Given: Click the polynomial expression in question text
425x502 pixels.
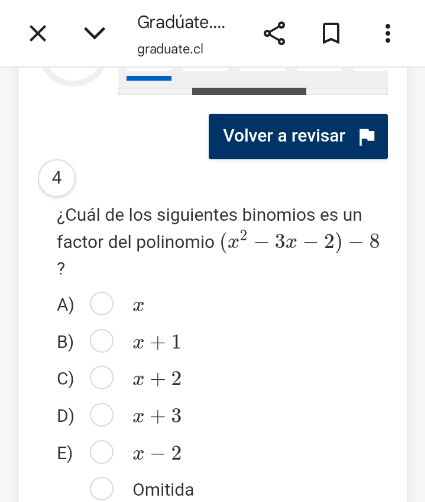Looking at the screenshot, I should tap(299, 241).
